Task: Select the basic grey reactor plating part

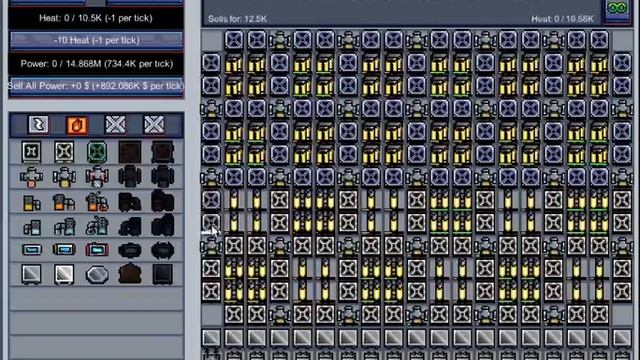Action: 31,274
